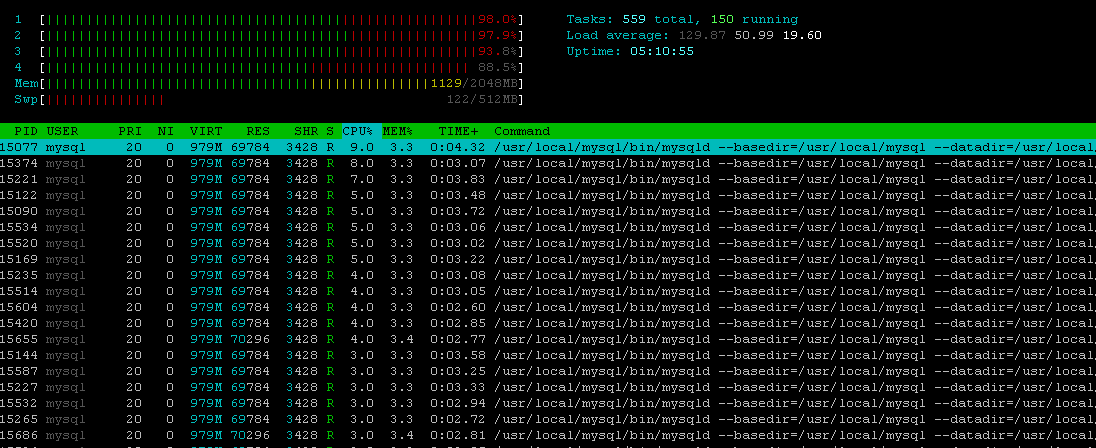Click the Load average value 129.87
Image resolution: width=1096 pixels, height=448 pixels.
[x=702, y=36]
